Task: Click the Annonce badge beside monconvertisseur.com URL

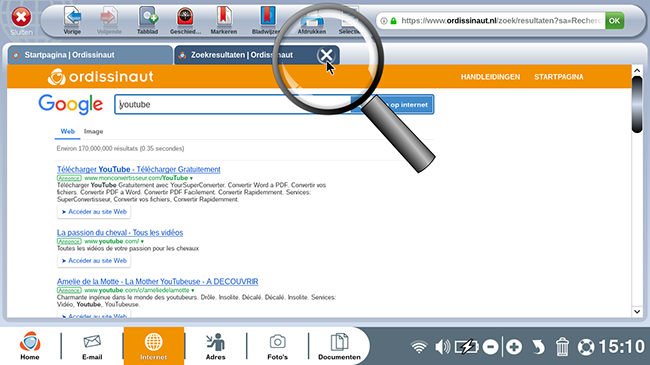Action: [x=69, y=178]
